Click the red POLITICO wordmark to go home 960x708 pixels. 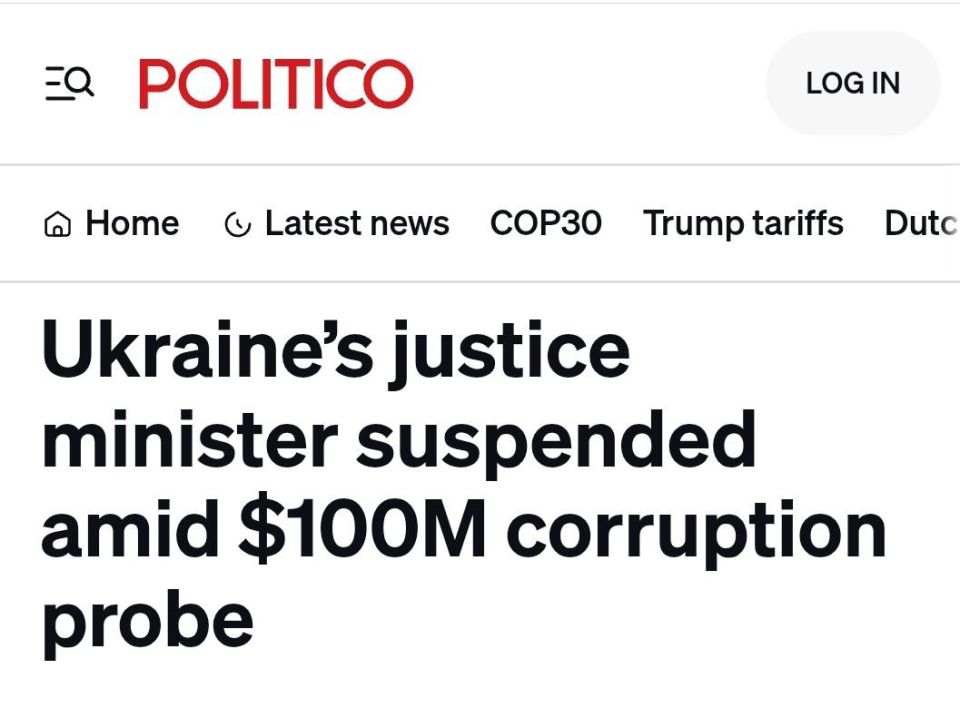pos(275,83)
